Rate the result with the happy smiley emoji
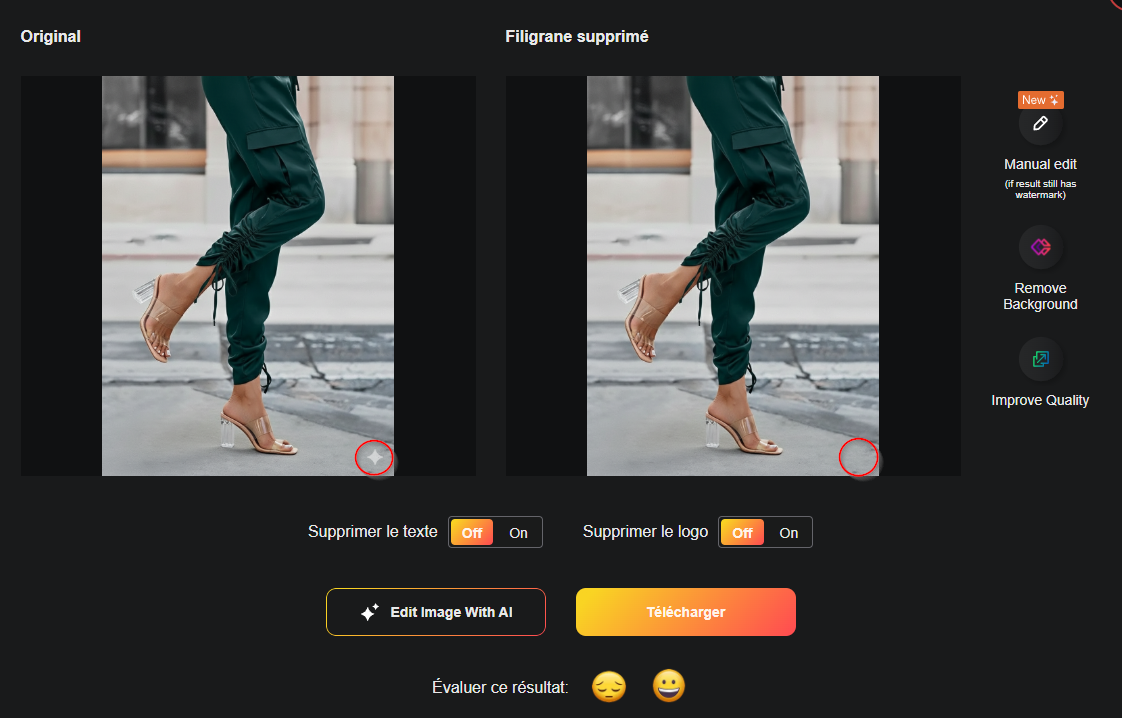The height and width of the screenshot is (718, 1122). point(668,687)
